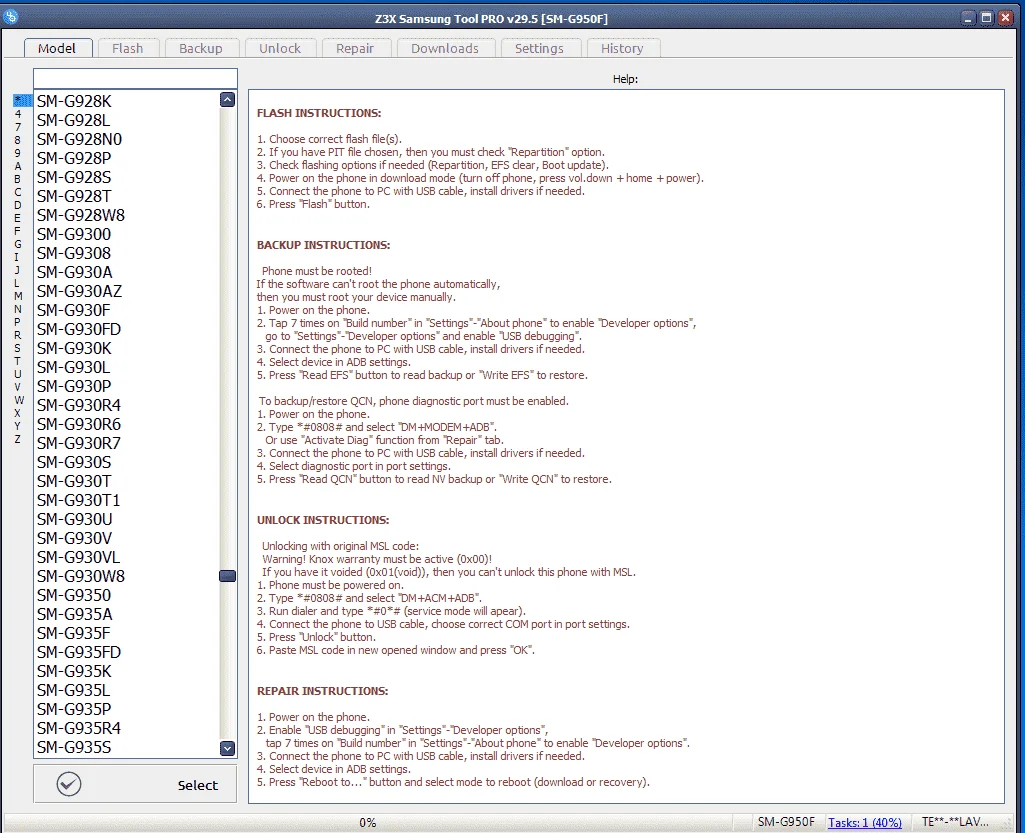1025x833 pixels.
Task: Open the Settings tab
Action: tap(539, 48)
